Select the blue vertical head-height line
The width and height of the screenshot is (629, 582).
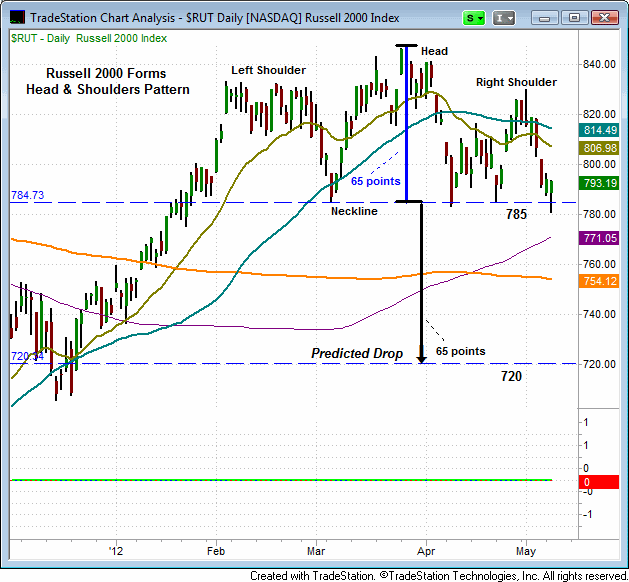pos(406,124)
